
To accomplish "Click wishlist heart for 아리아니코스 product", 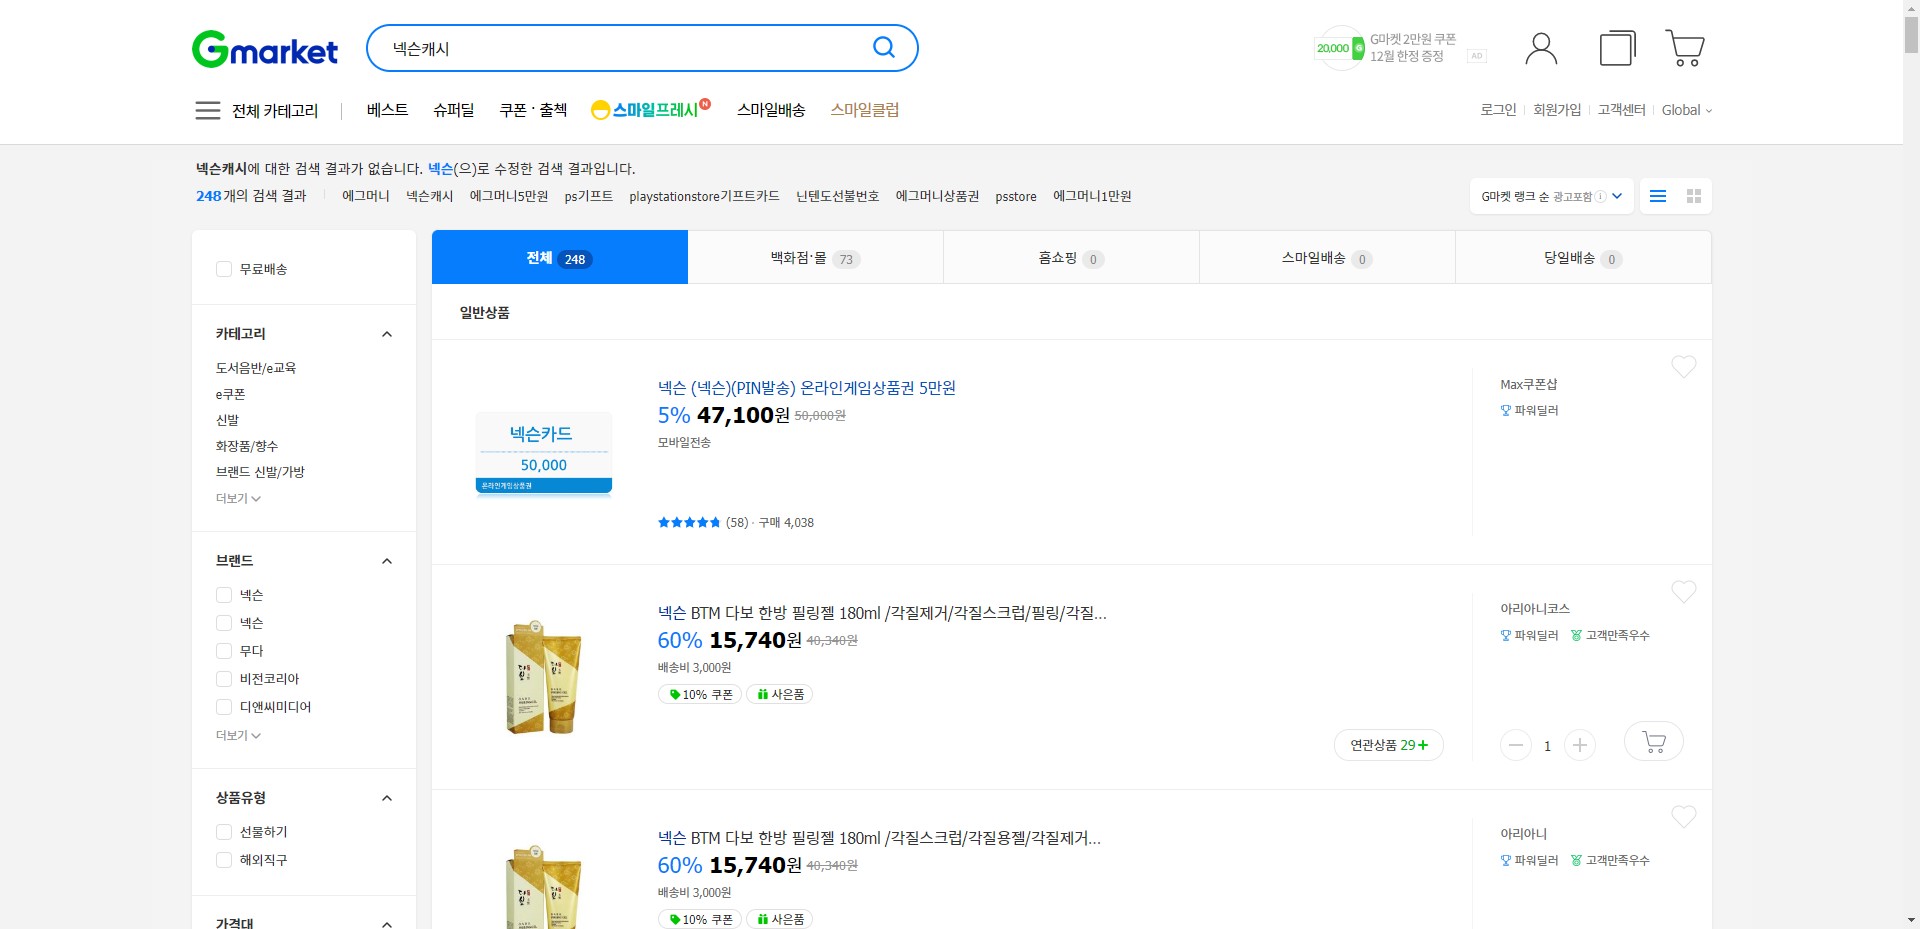I will tap(1684, 592).
